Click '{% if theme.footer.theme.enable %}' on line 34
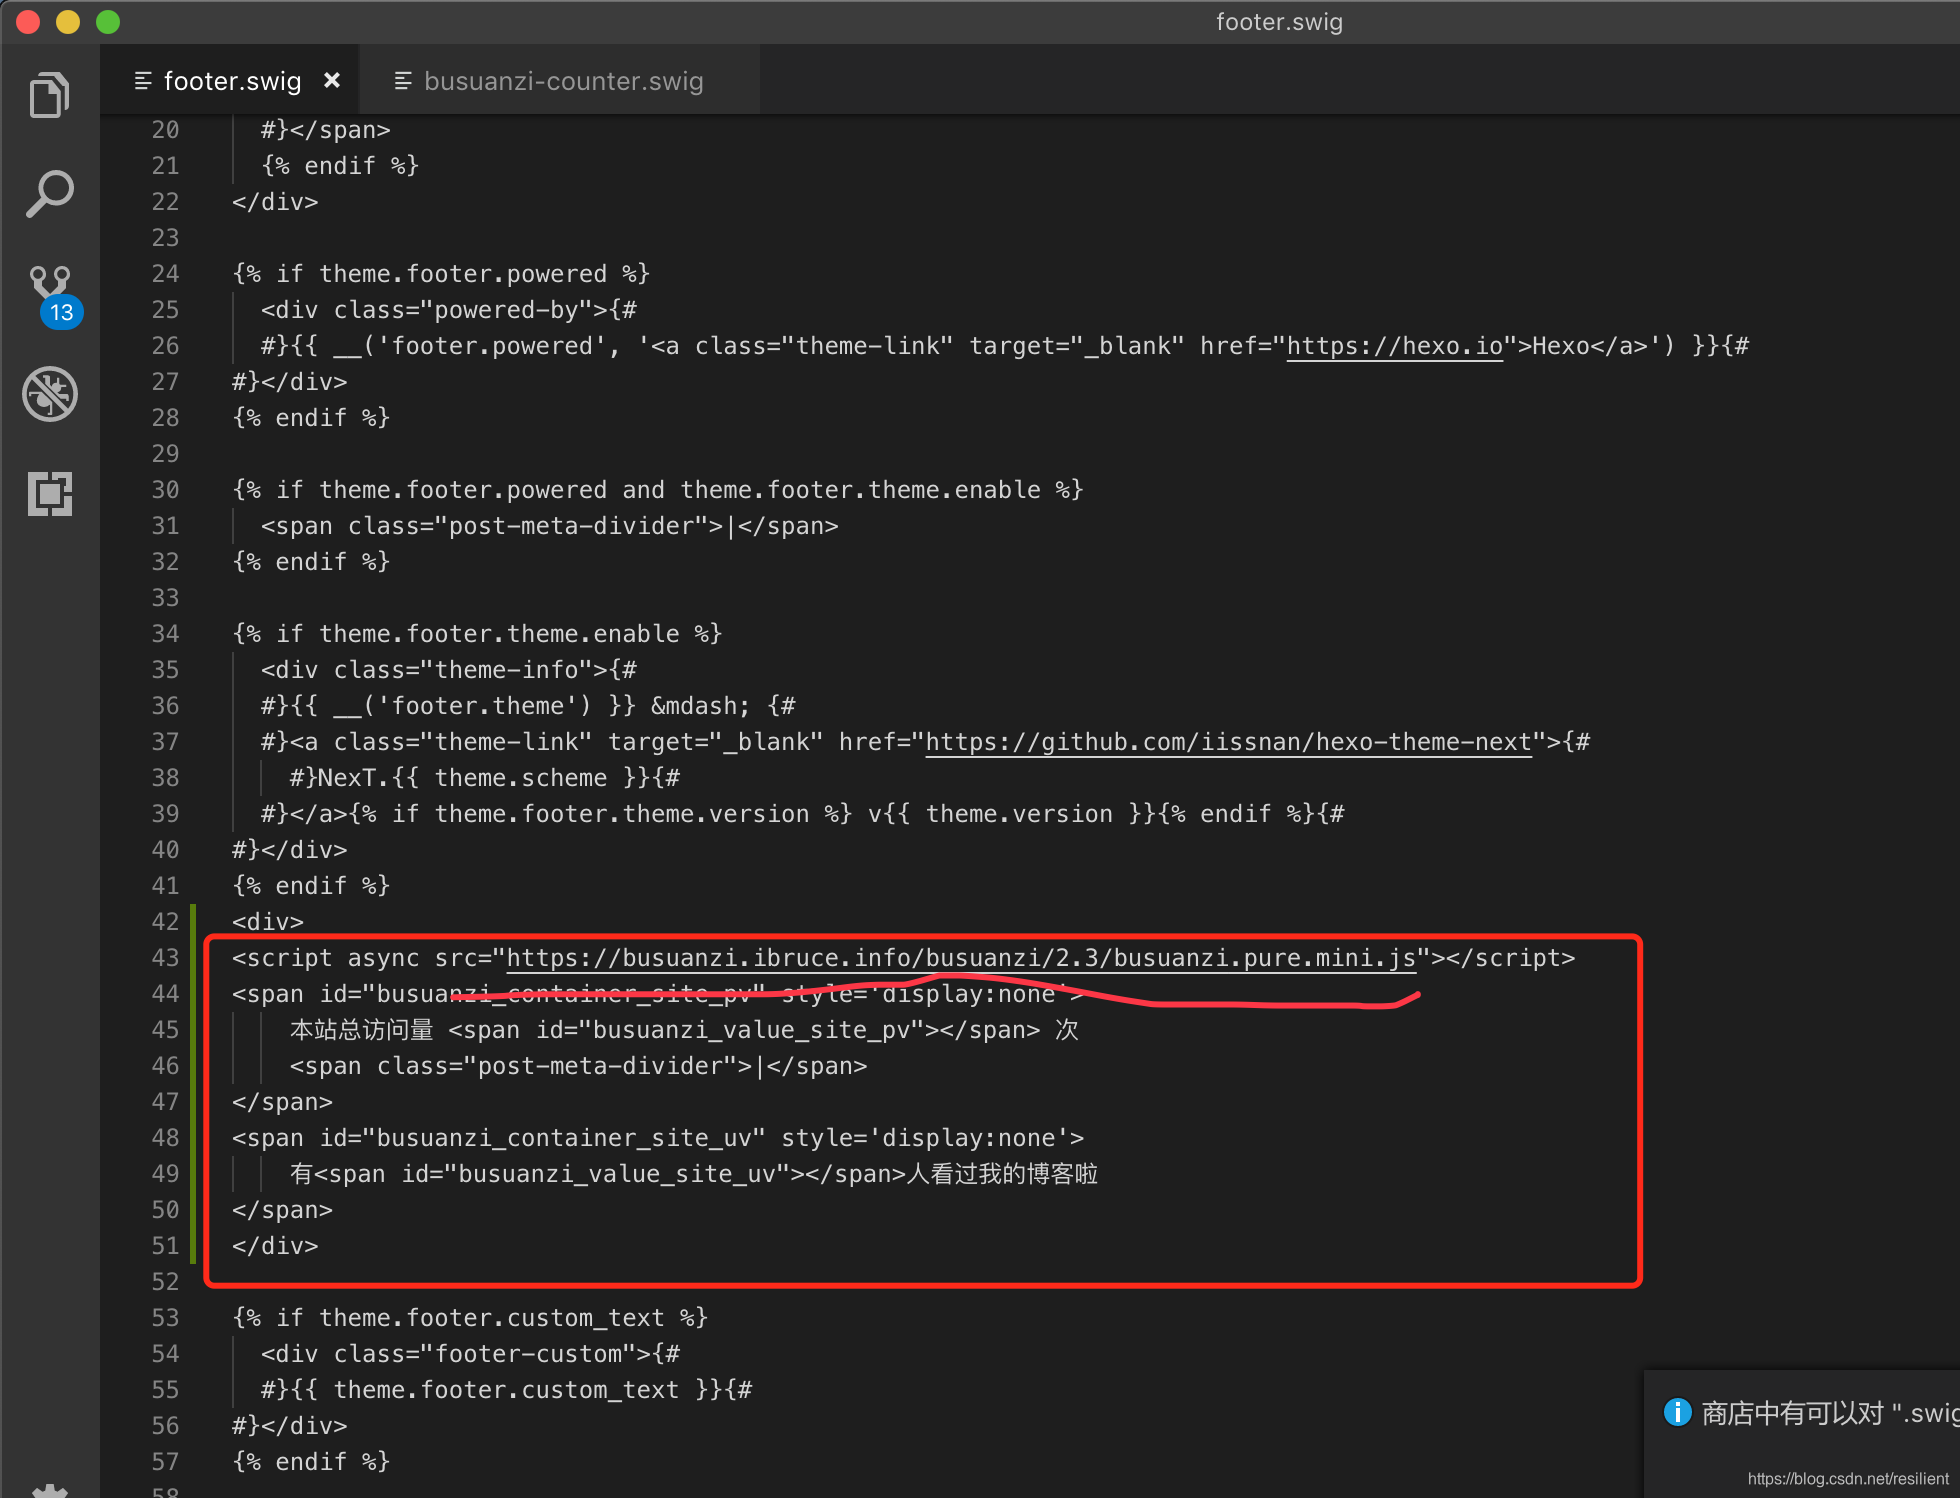 (477, 634)
